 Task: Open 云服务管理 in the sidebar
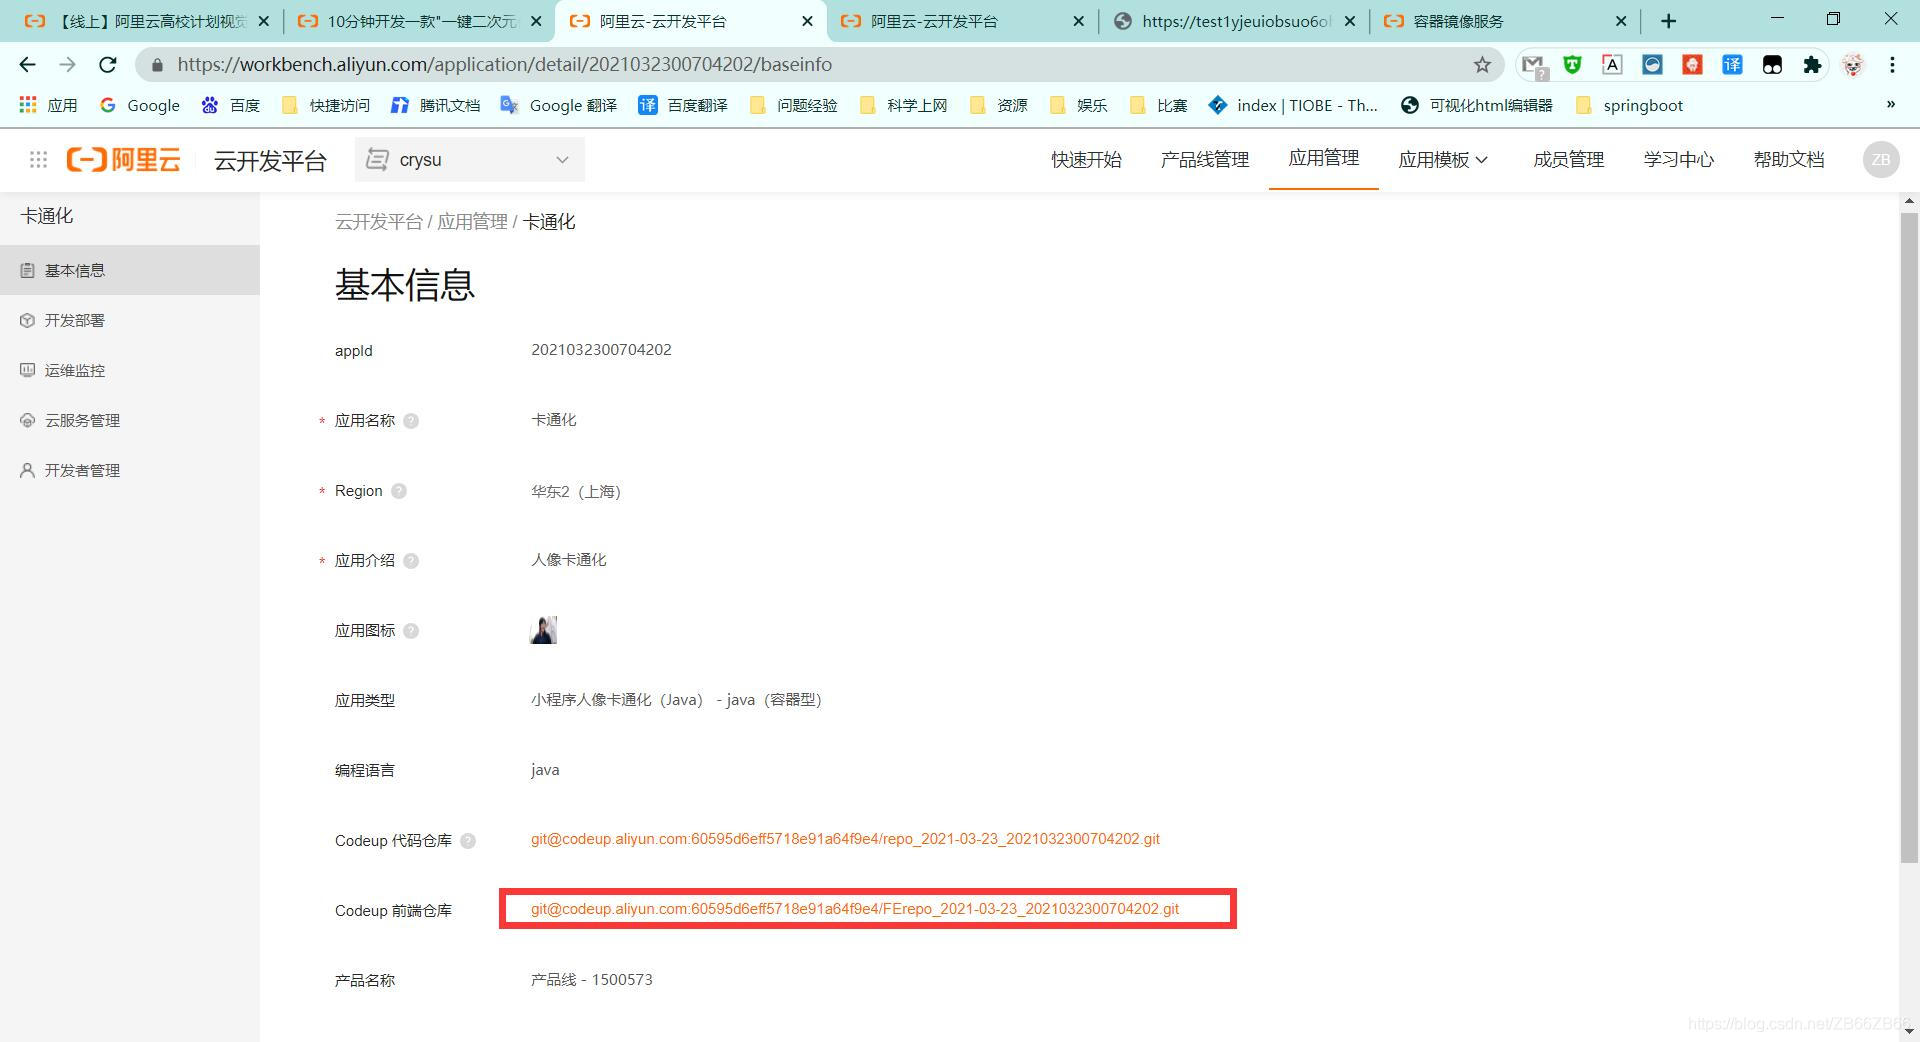[130, 420]
